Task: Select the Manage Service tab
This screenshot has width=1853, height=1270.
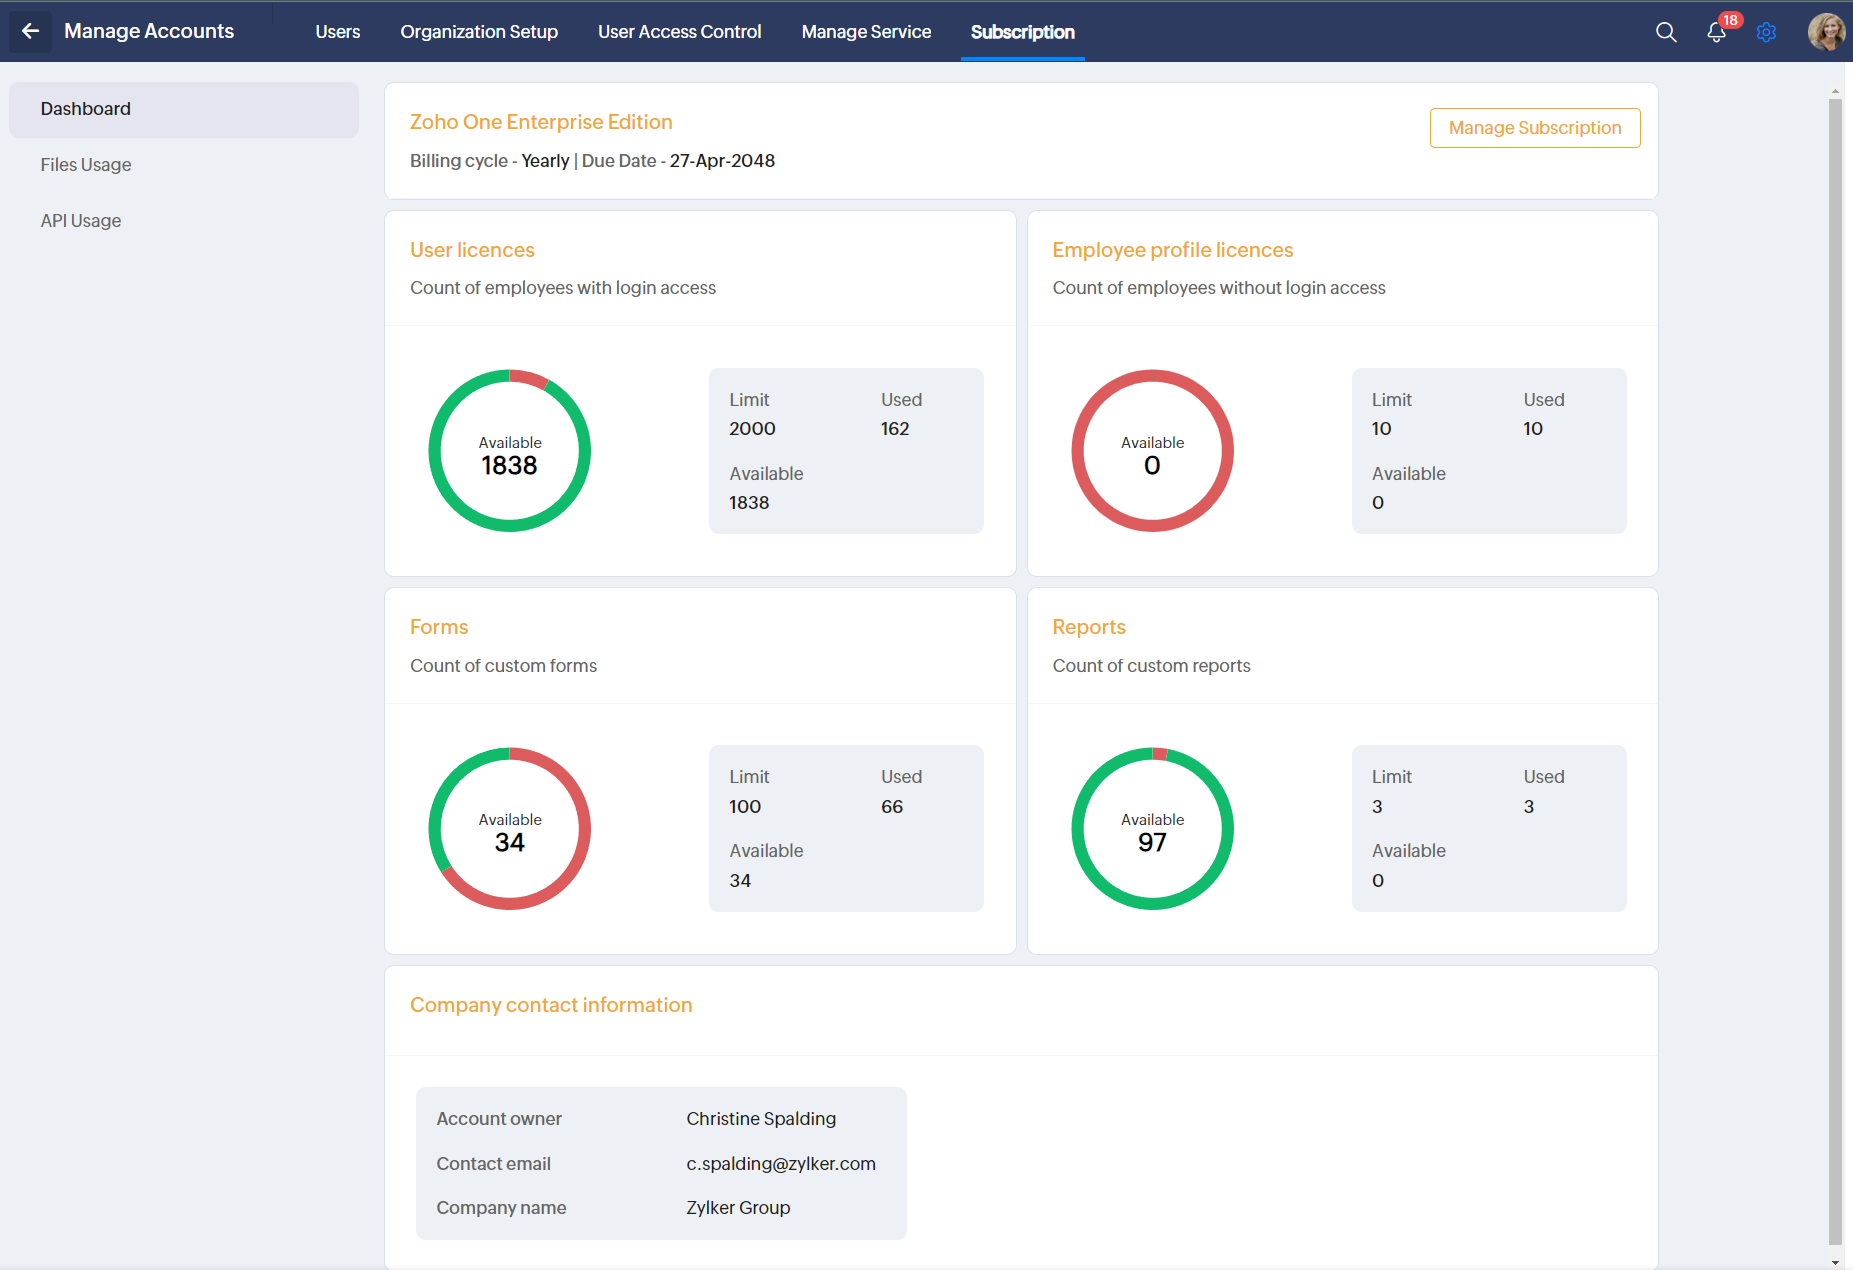Action: click(x=866, y=32)
